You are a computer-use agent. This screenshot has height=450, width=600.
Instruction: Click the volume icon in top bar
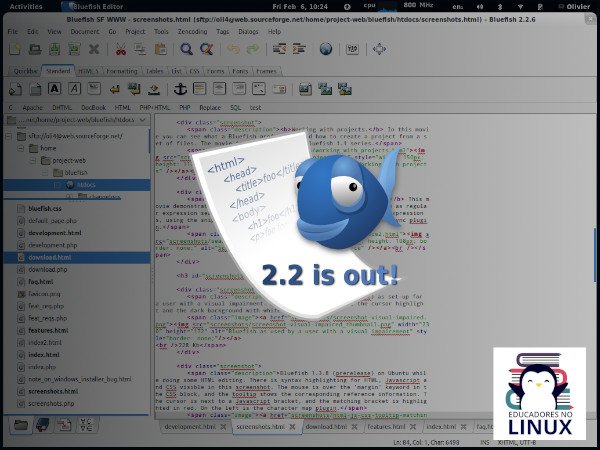[479, 7]
